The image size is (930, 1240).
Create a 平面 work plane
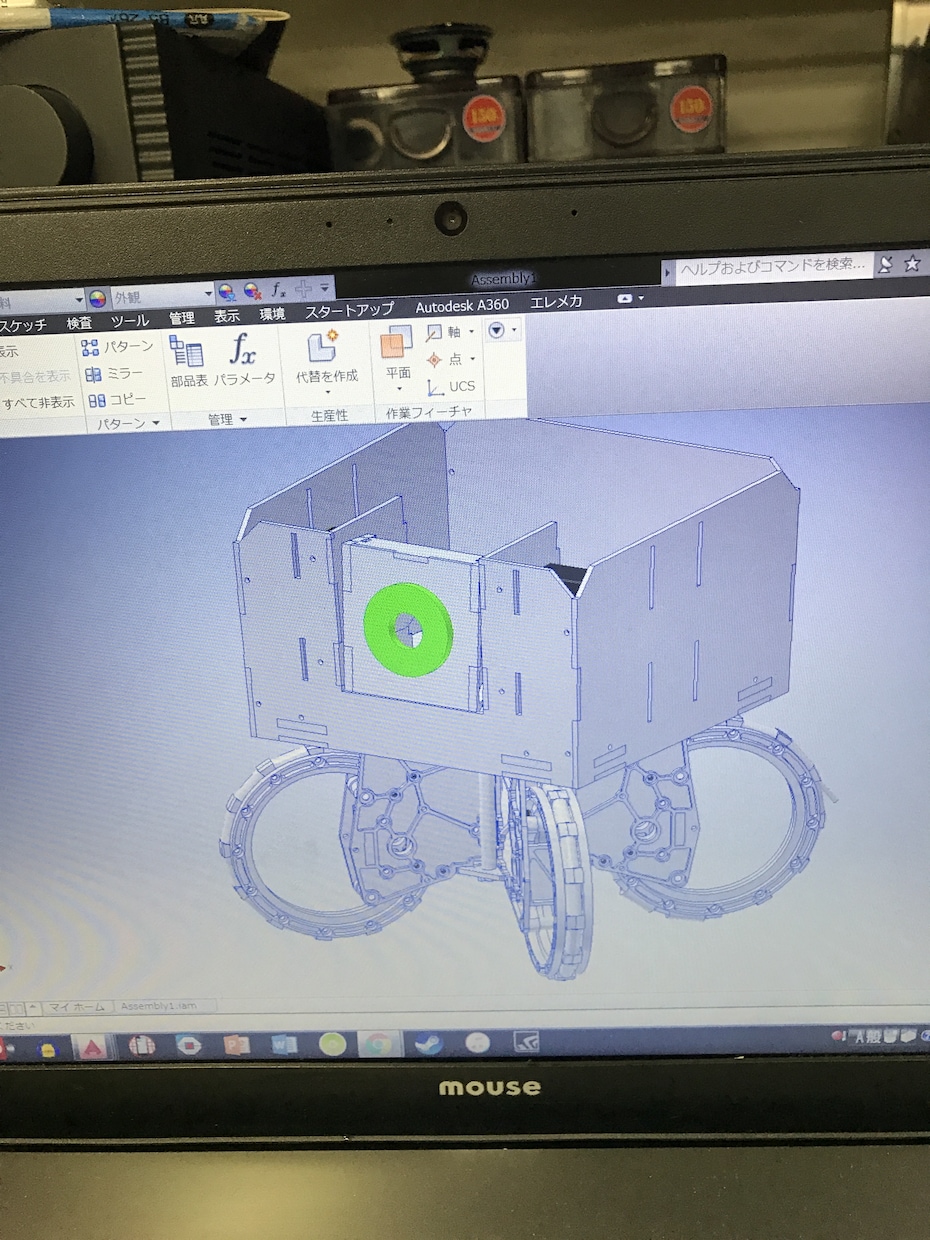(x=397, y=353)
